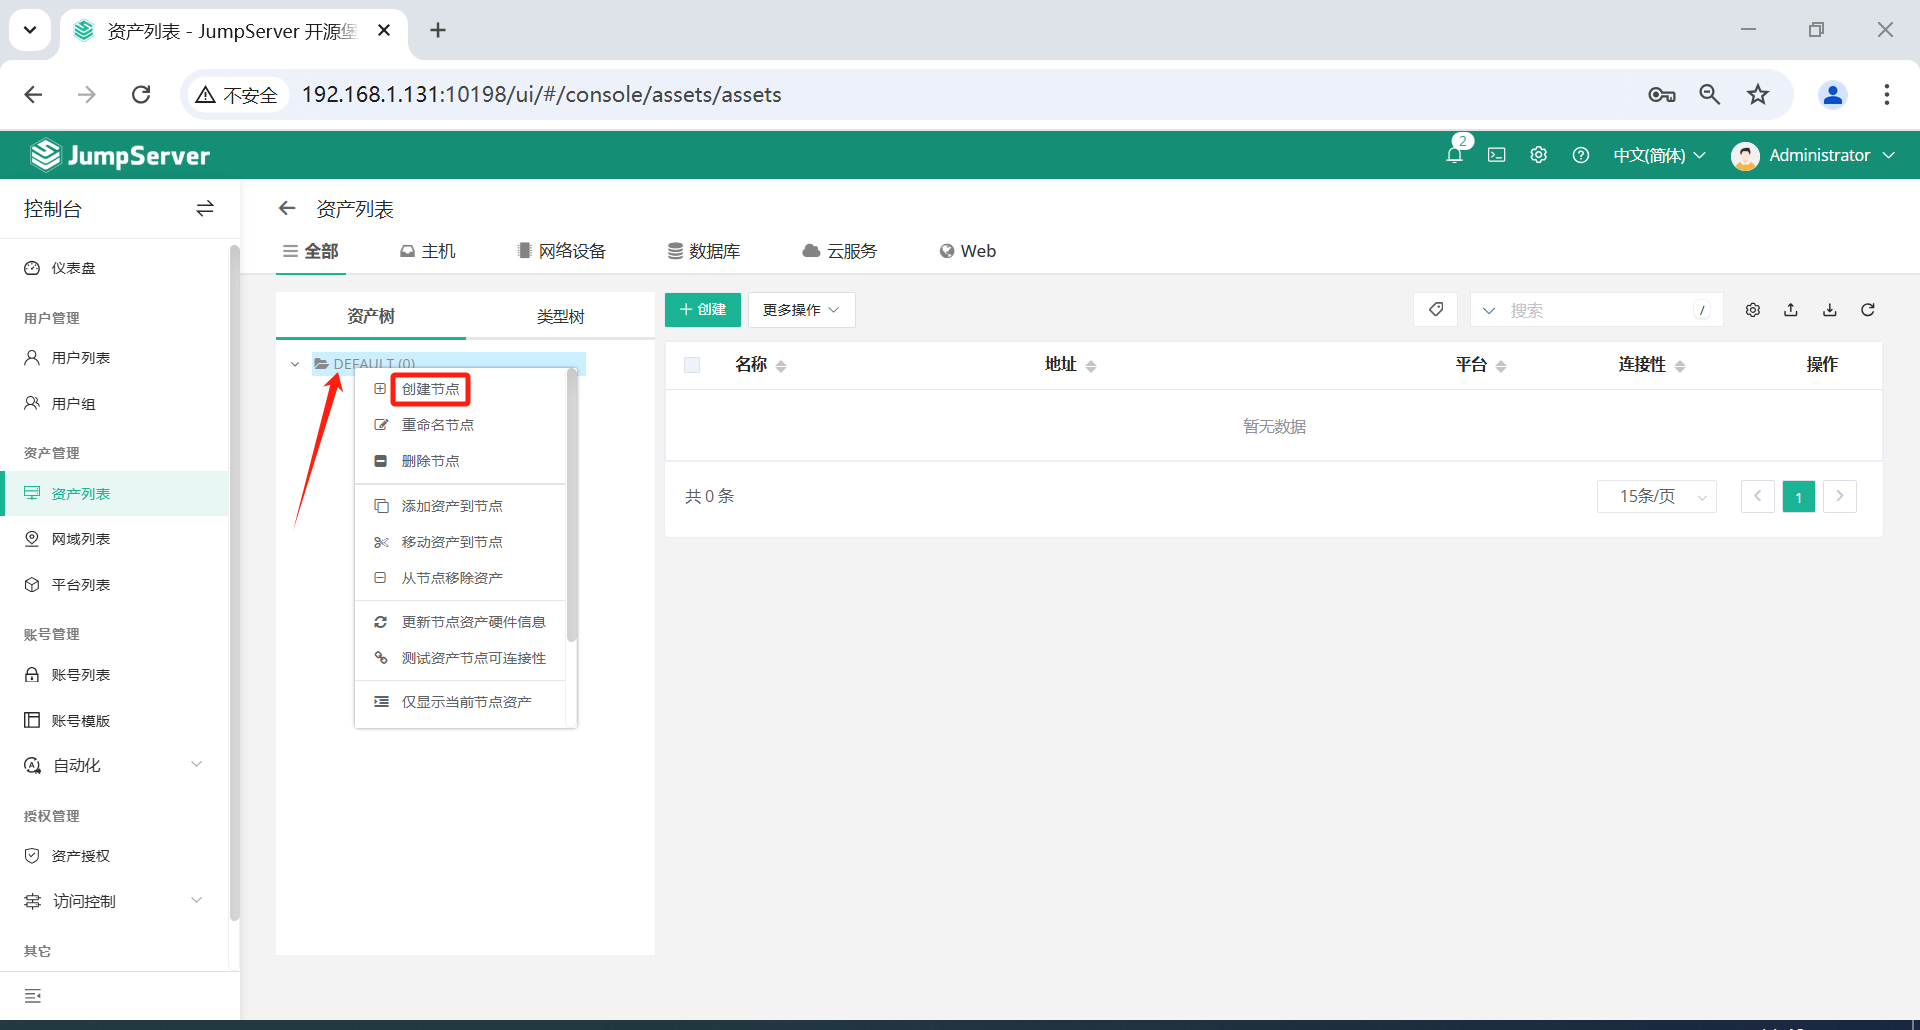Open the web terminal icon in header

pos(1496,155)
